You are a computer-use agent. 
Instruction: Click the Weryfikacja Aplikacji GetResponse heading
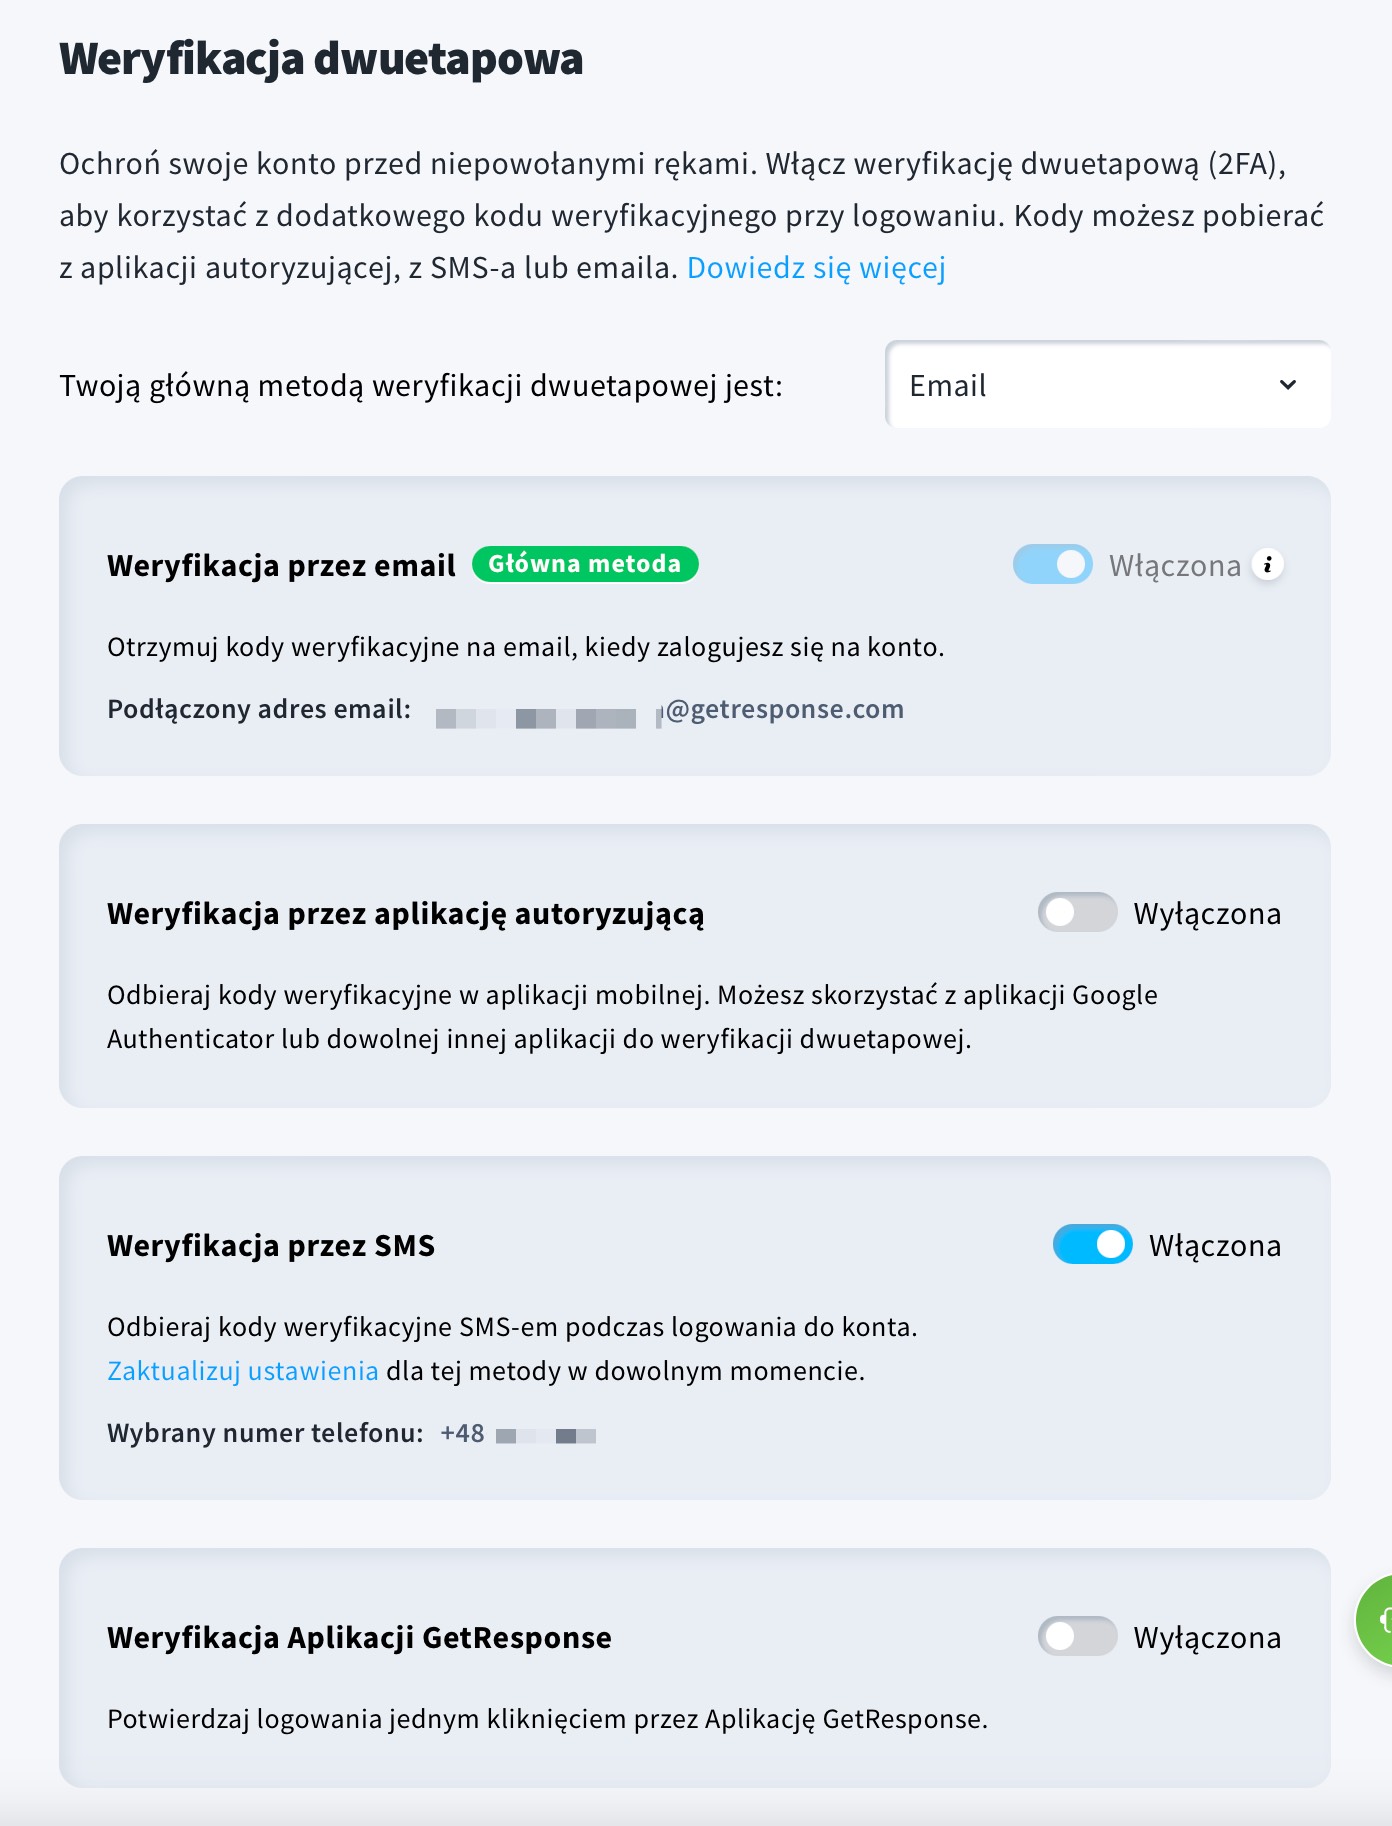[x=359, y=1637]
